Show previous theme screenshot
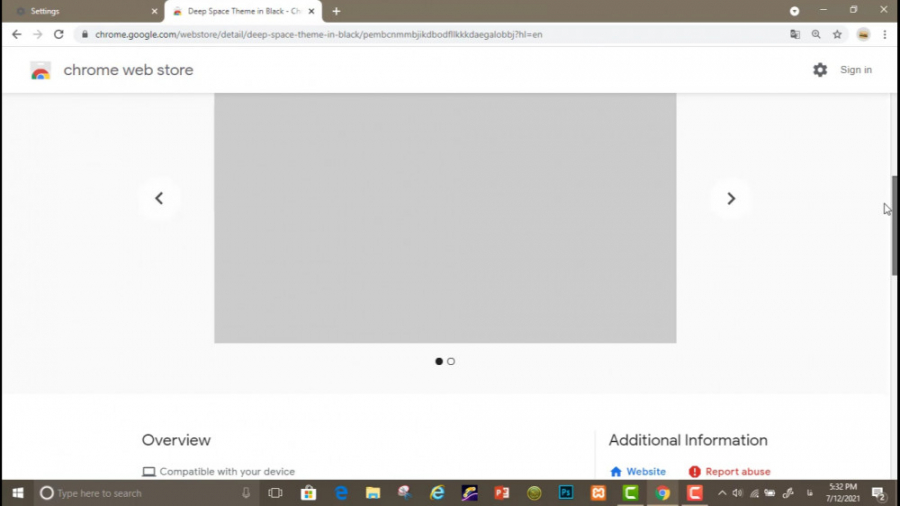Screen dimensions: 900x506 159,198
